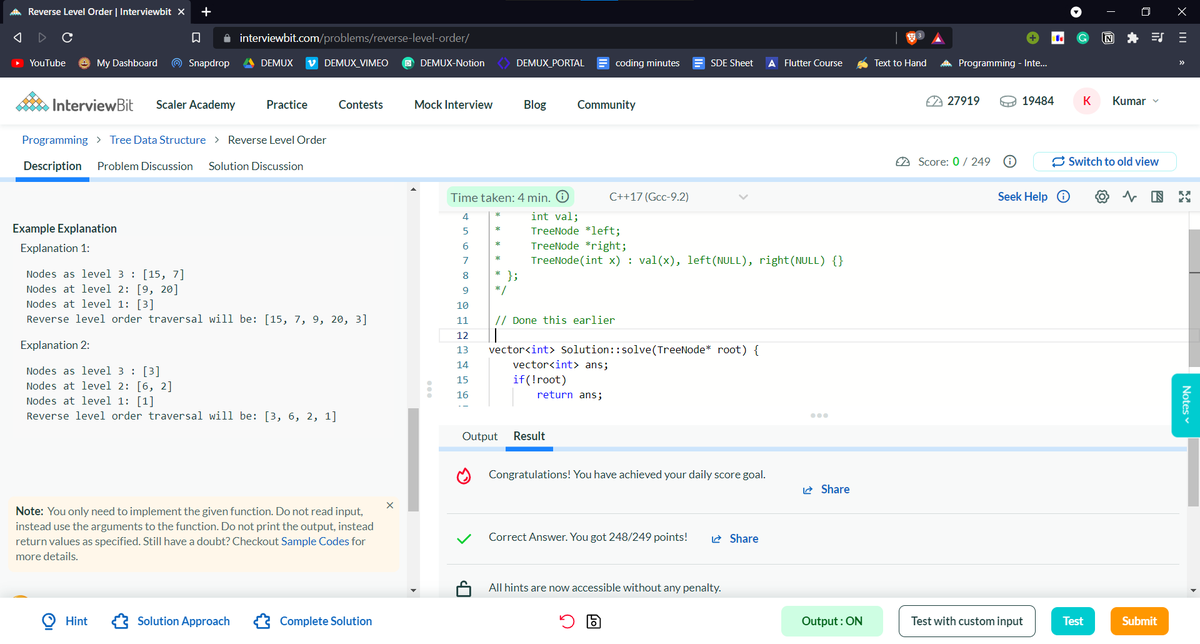Click the teal Test button
This screenshot has width=1200, height=644.
1073,621
